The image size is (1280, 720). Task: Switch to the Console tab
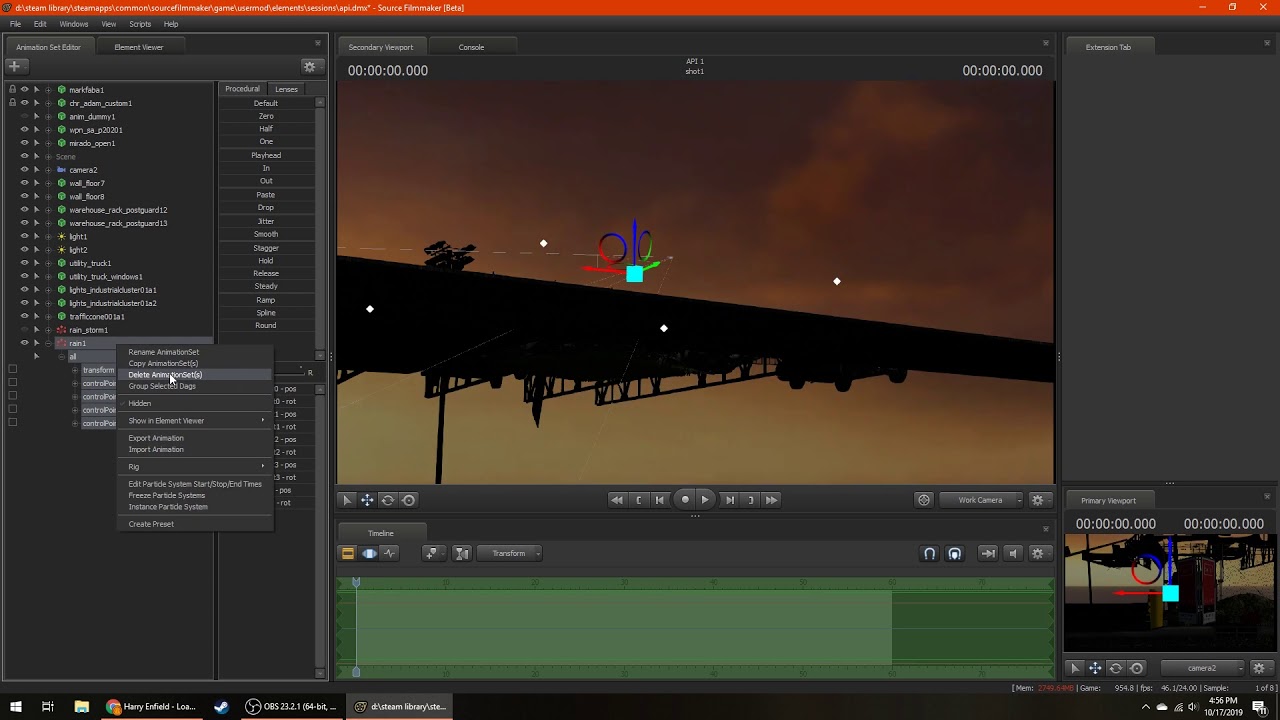click(471, 47)
